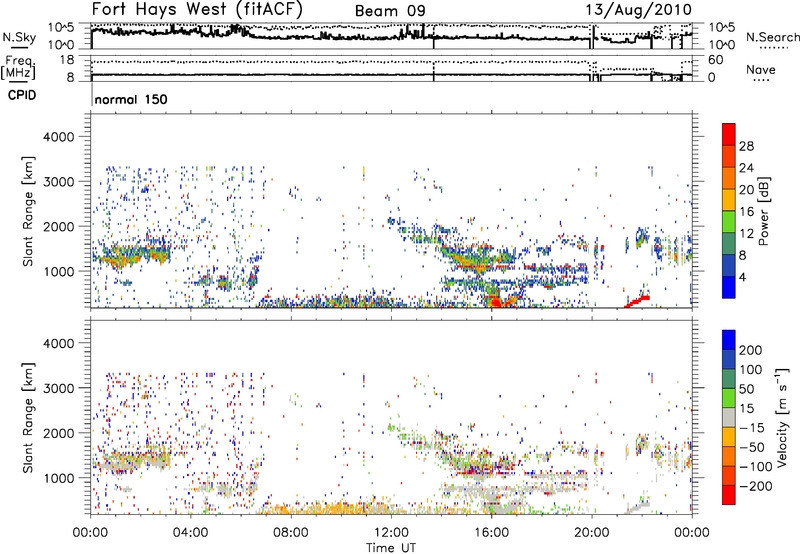The image size is (800, 554).
Task: Click the '12:00' time tick label
Action: pos(391,532)
